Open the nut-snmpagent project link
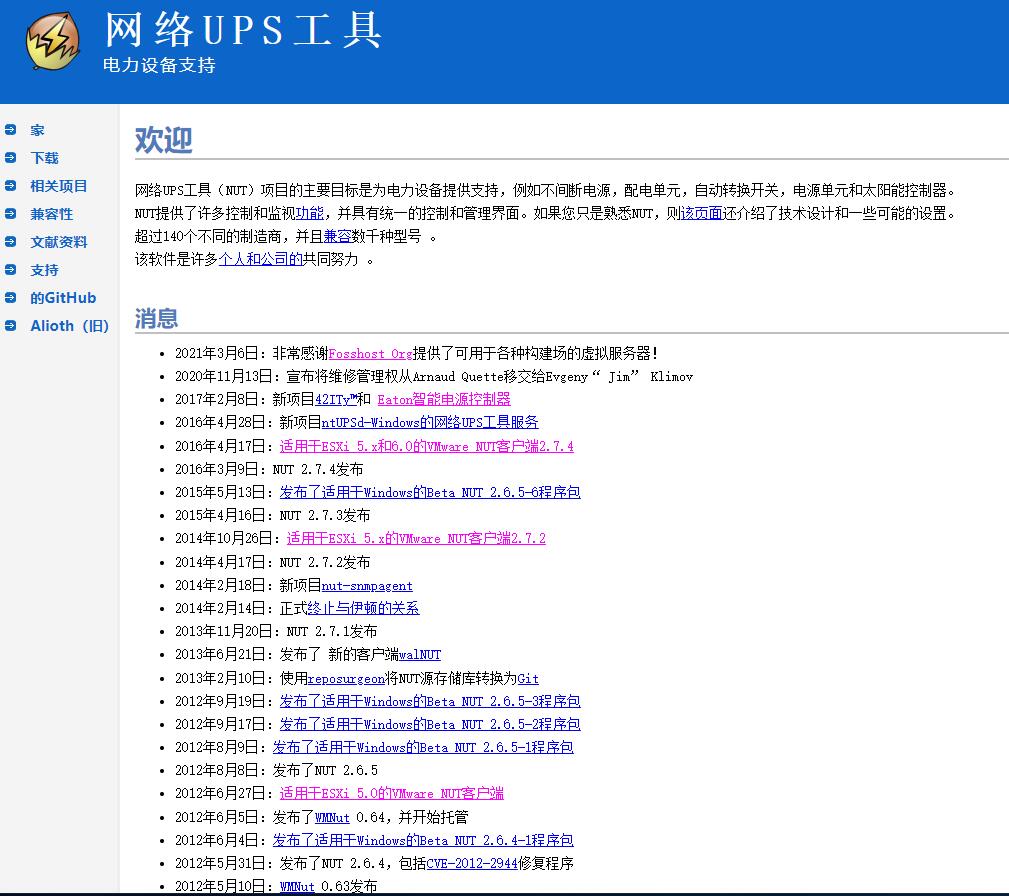The image size is (1009, 896). (x=367, y=586)
